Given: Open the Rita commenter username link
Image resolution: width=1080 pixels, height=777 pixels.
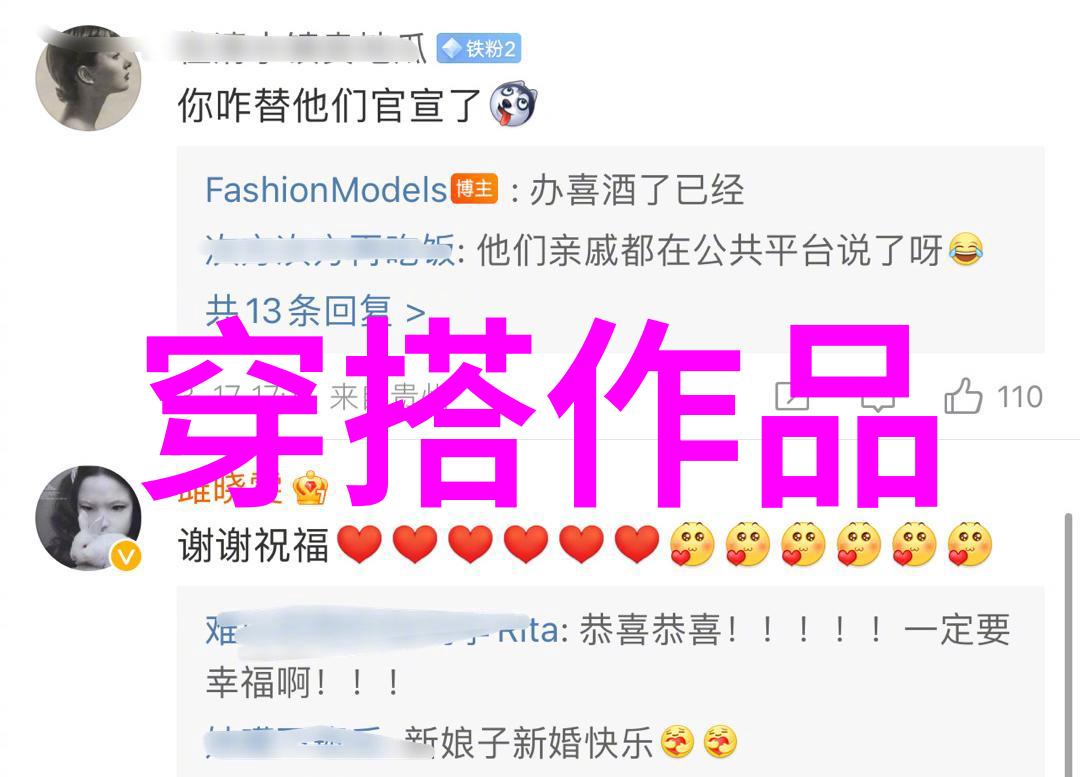Looking at the screenshot, I should tap(382, 630).
